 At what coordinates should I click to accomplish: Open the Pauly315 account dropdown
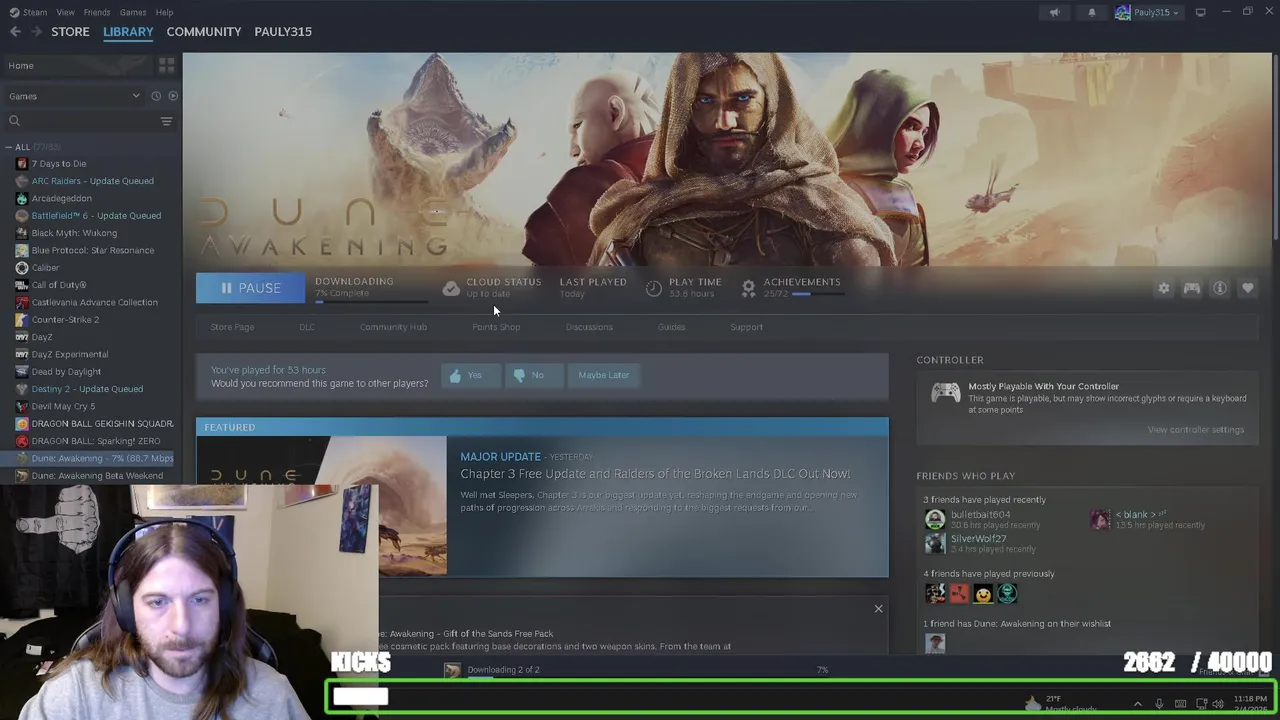(1147, 12)
